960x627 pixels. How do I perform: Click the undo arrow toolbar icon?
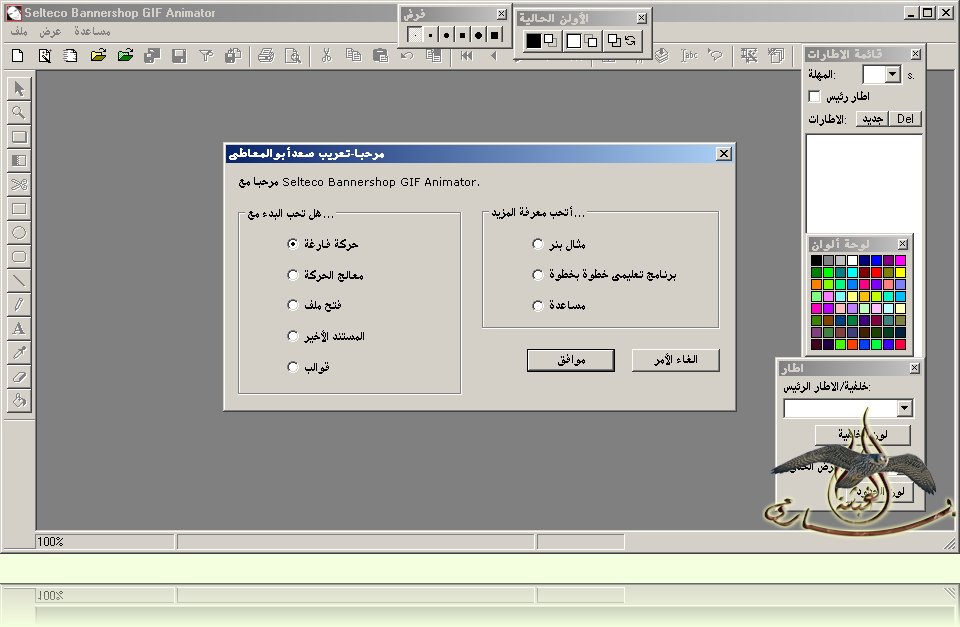point(407,56)
